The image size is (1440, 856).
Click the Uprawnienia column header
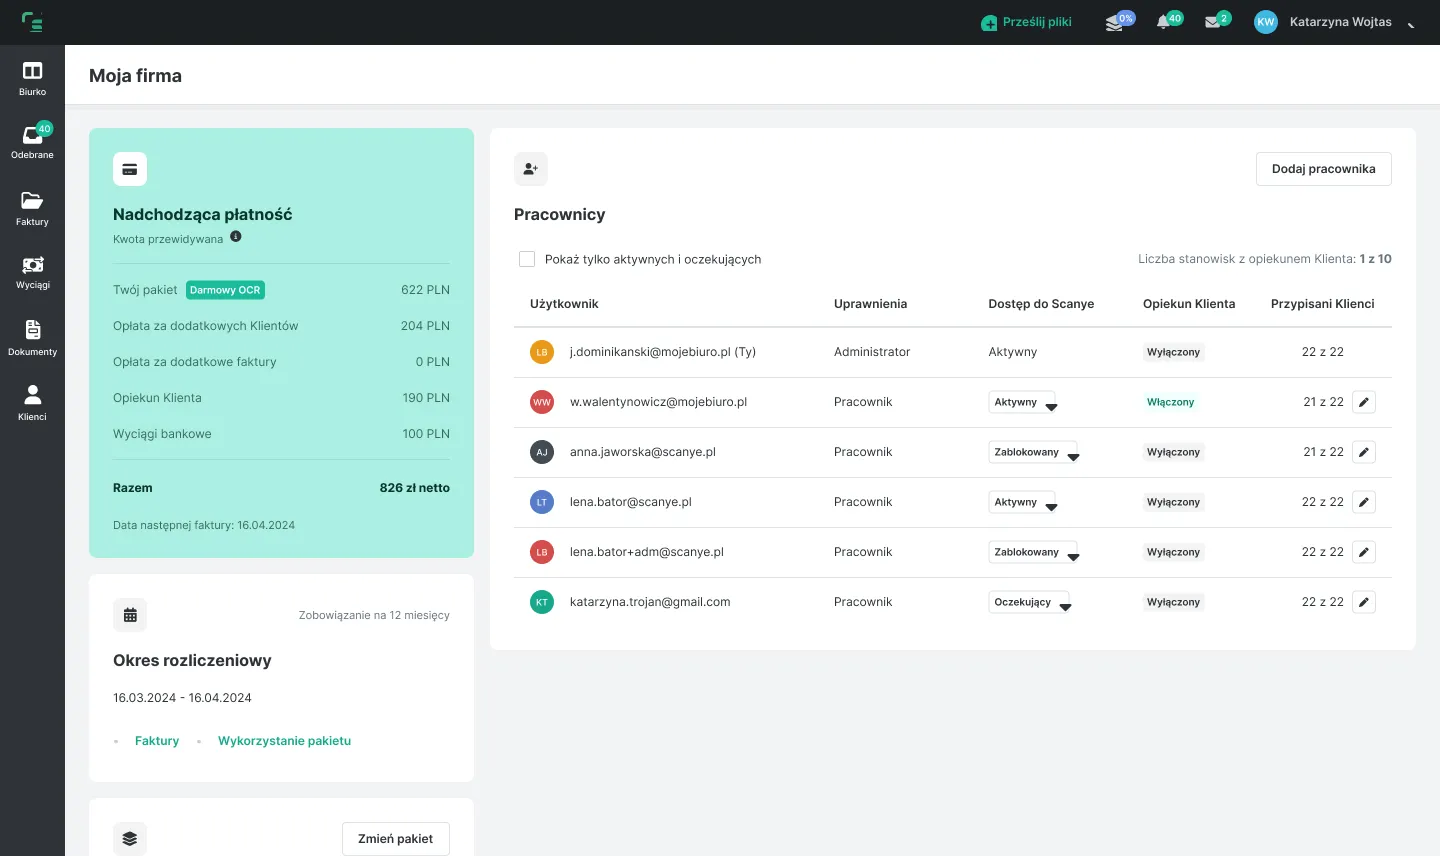pyautogui.click(x=870, y=304)
